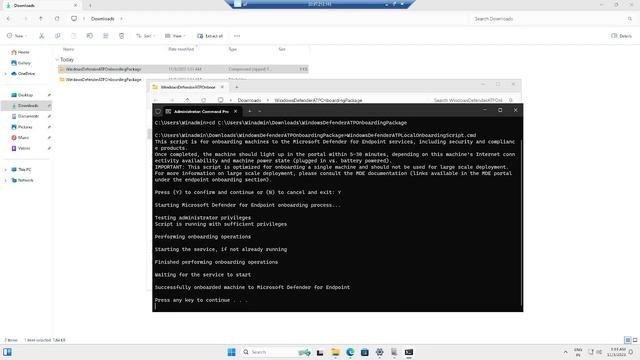The width and height of the screenshot is (640, 360).
Task: Click the Terminal vertical scrollbar
Action: pyautogui.click(x=521, y=222)
